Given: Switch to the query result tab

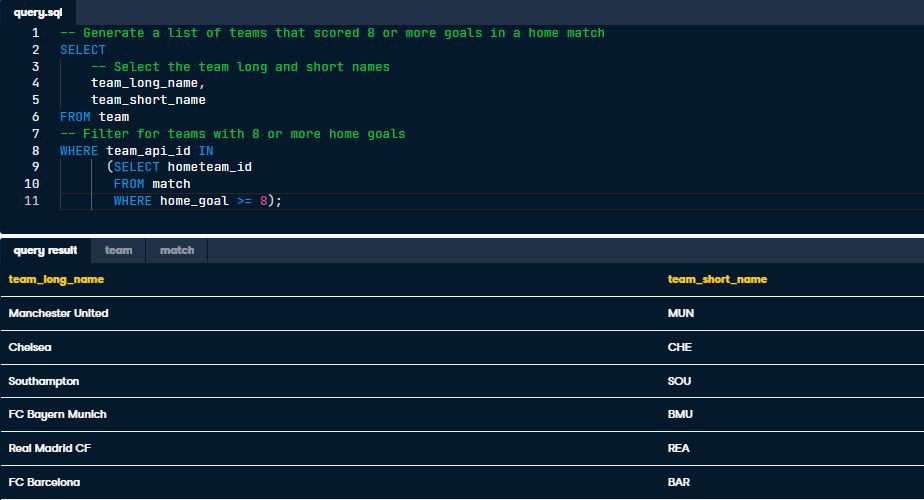Looking at the screenshot, I should coord(45,251).
